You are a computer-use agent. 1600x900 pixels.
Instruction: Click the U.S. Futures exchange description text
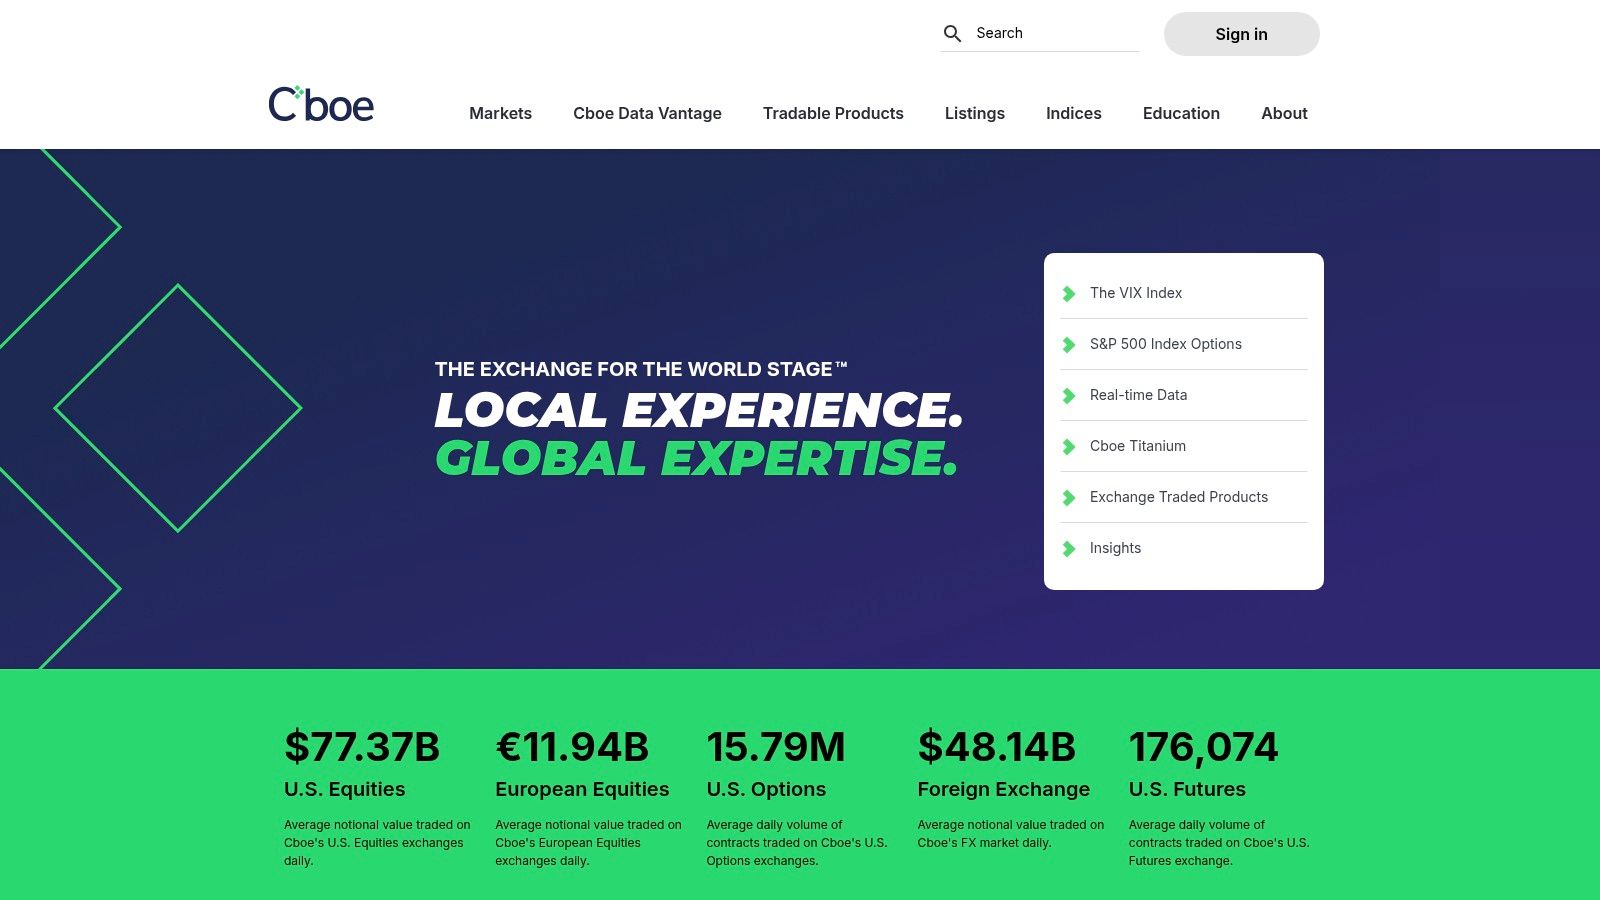pyautogui.click(x=1219, y=843)
